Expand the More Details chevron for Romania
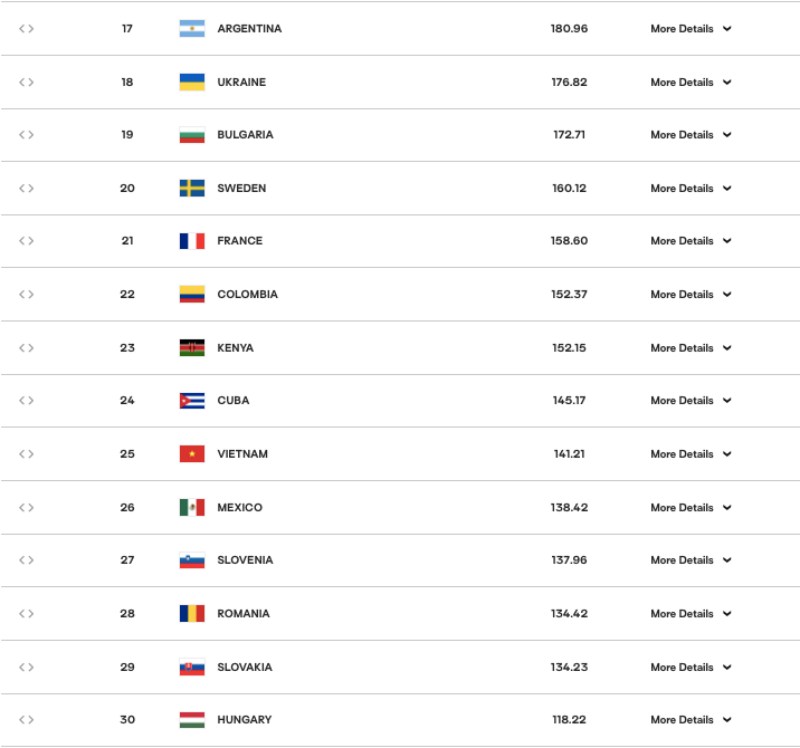 (727, 614)
